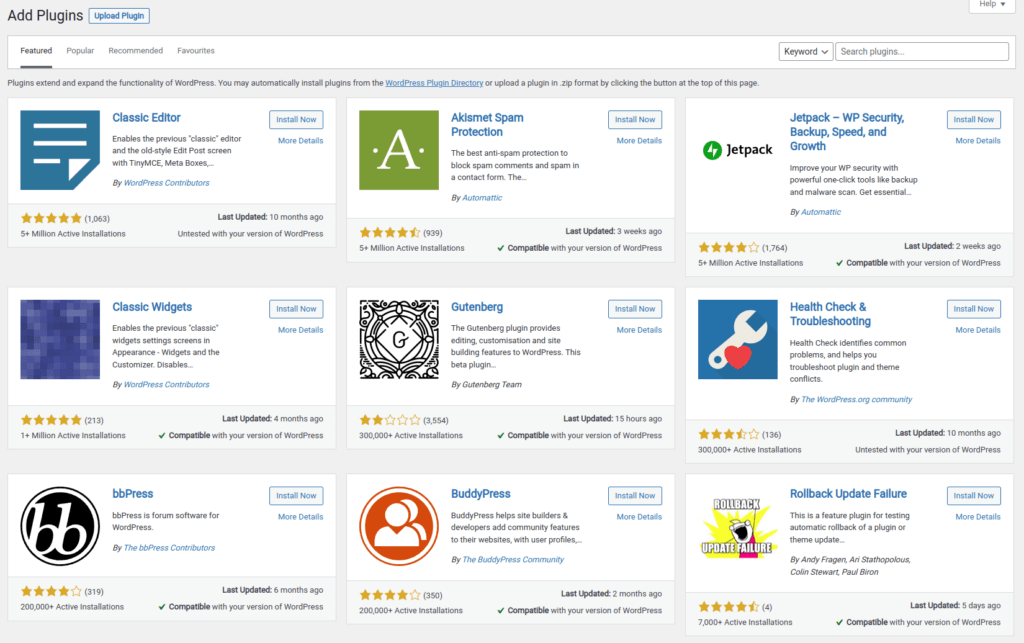Open the Favourites tab
Viewport: 1024px width, 643px height.
point(196,51)
